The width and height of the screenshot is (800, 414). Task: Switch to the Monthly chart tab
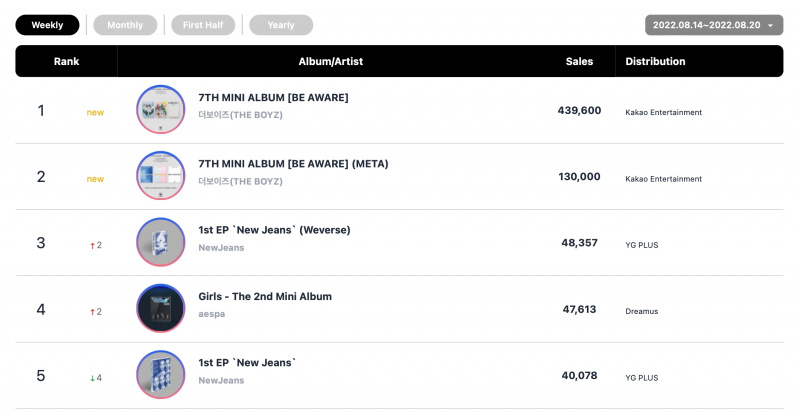[x=125, y=25]
